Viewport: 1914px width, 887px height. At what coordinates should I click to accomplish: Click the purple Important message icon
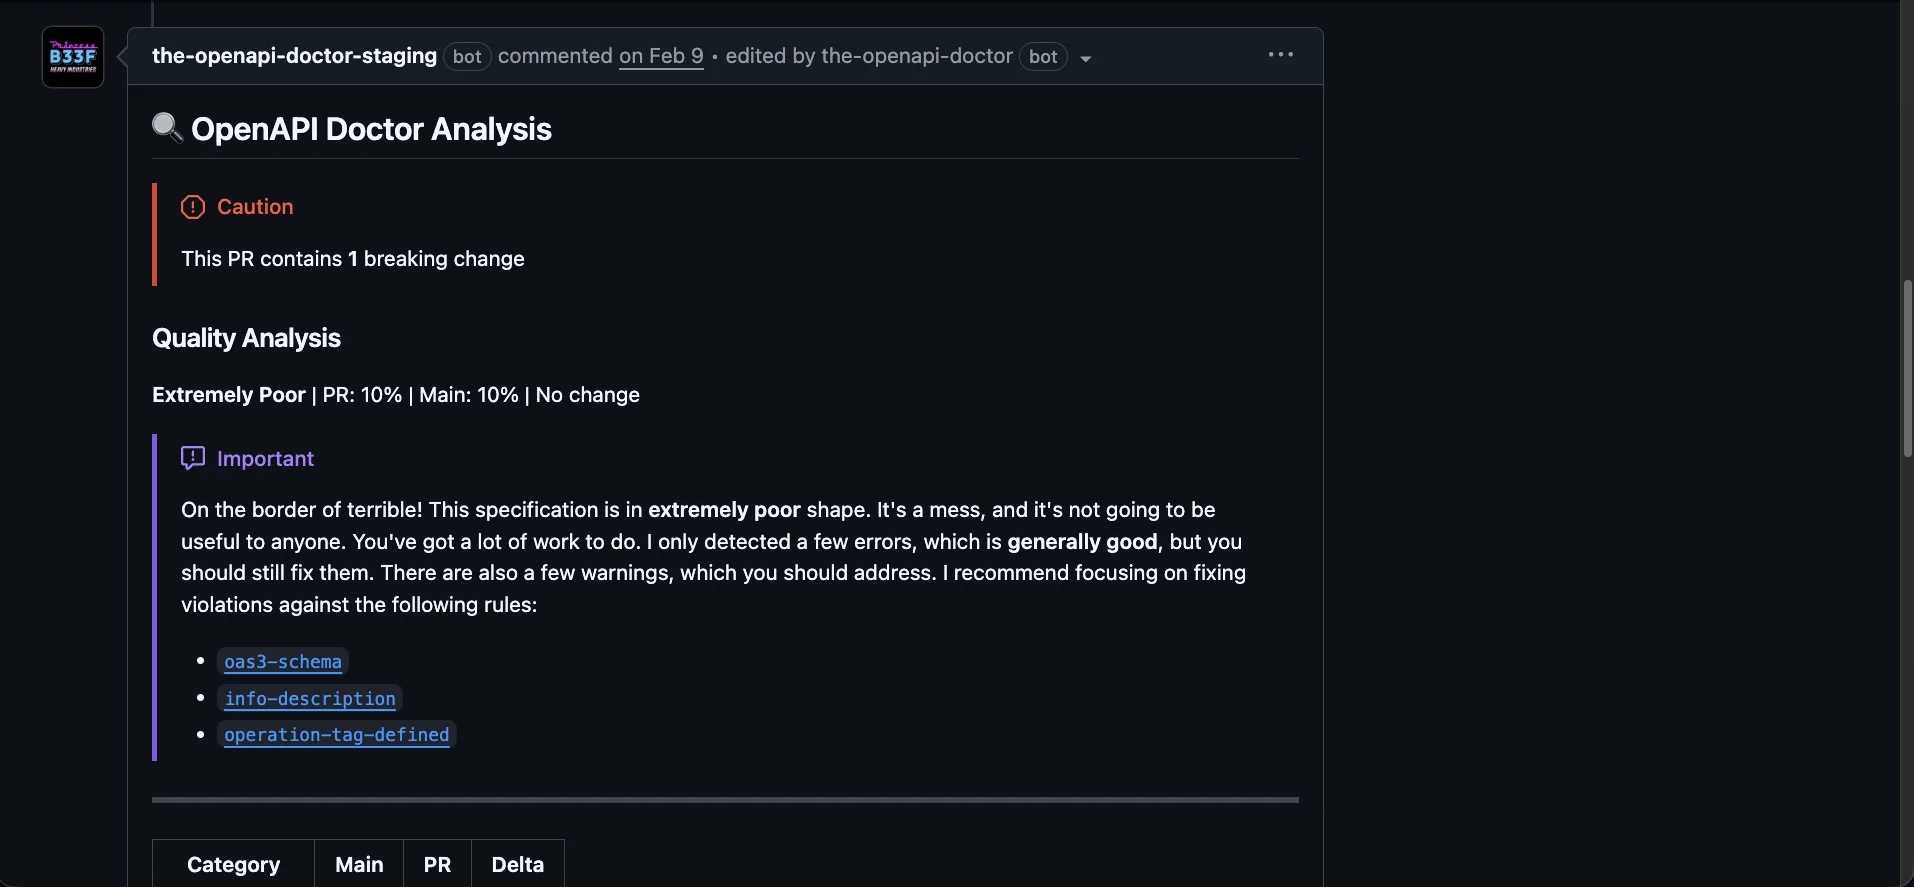193,458
